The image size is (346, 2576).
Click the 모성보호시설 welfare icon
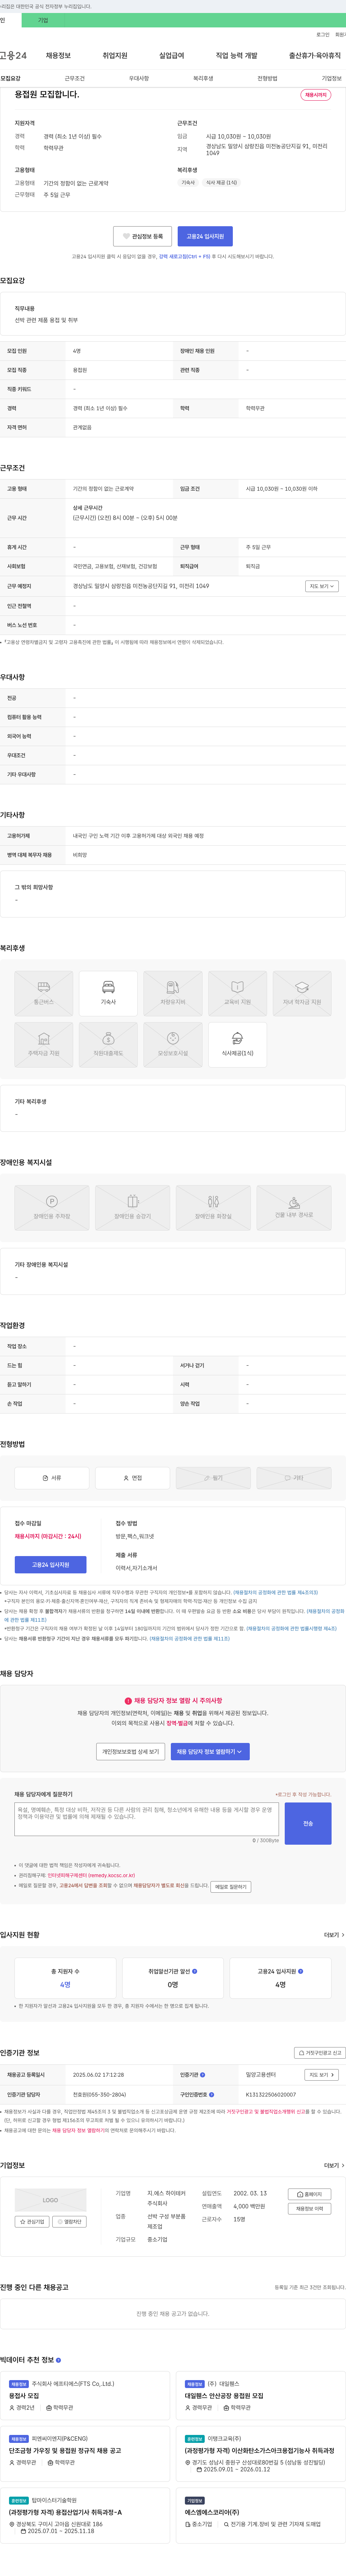point(173,1044)
